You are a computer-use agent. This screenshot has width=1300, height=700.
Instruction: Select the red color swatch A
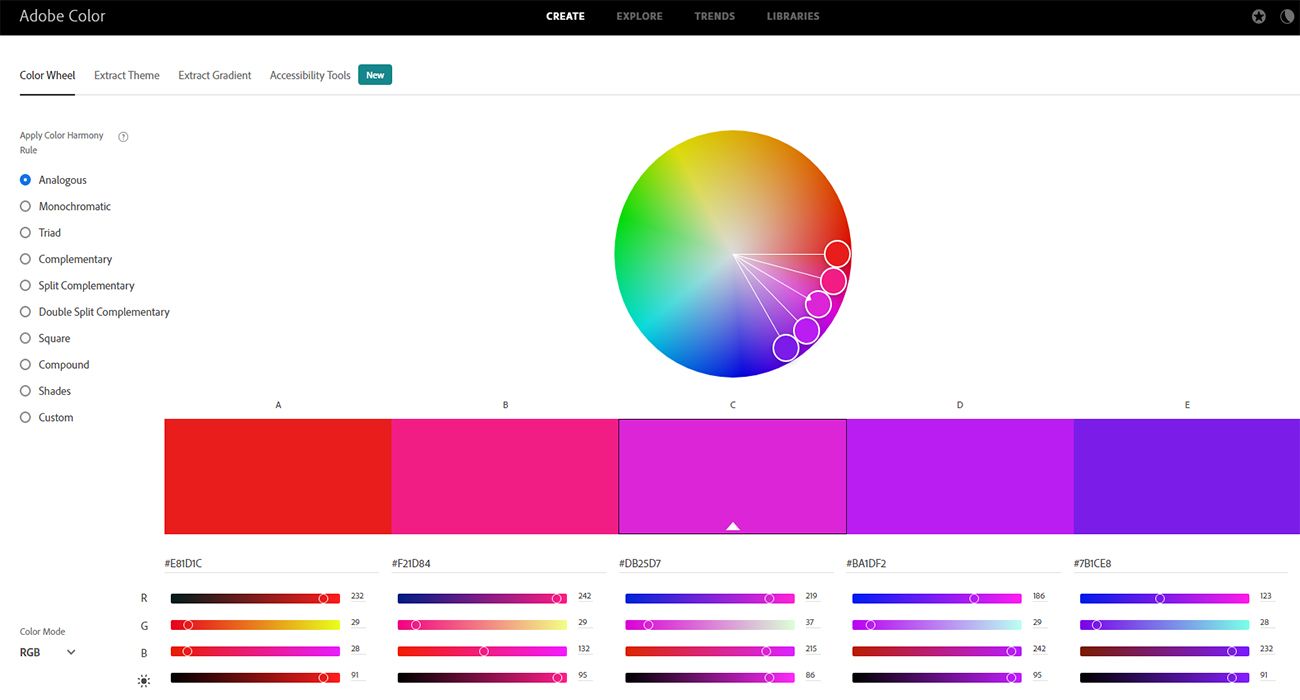pos(278,476)
